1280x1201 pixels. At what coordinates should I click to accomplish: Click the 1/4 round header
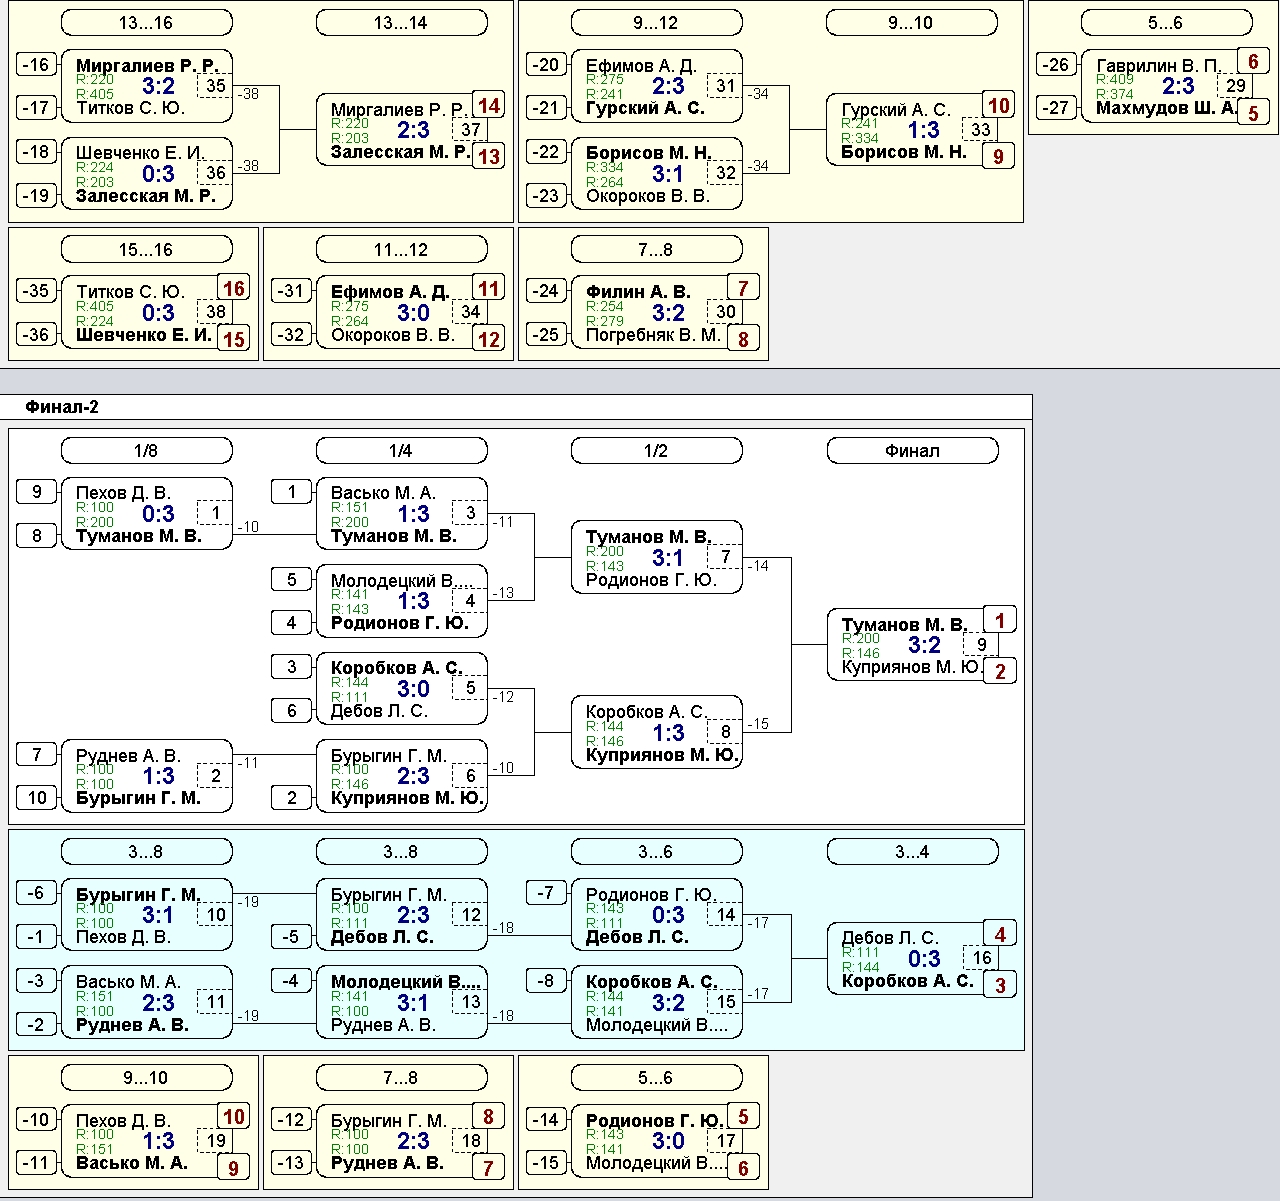click(x=401, y=451)
